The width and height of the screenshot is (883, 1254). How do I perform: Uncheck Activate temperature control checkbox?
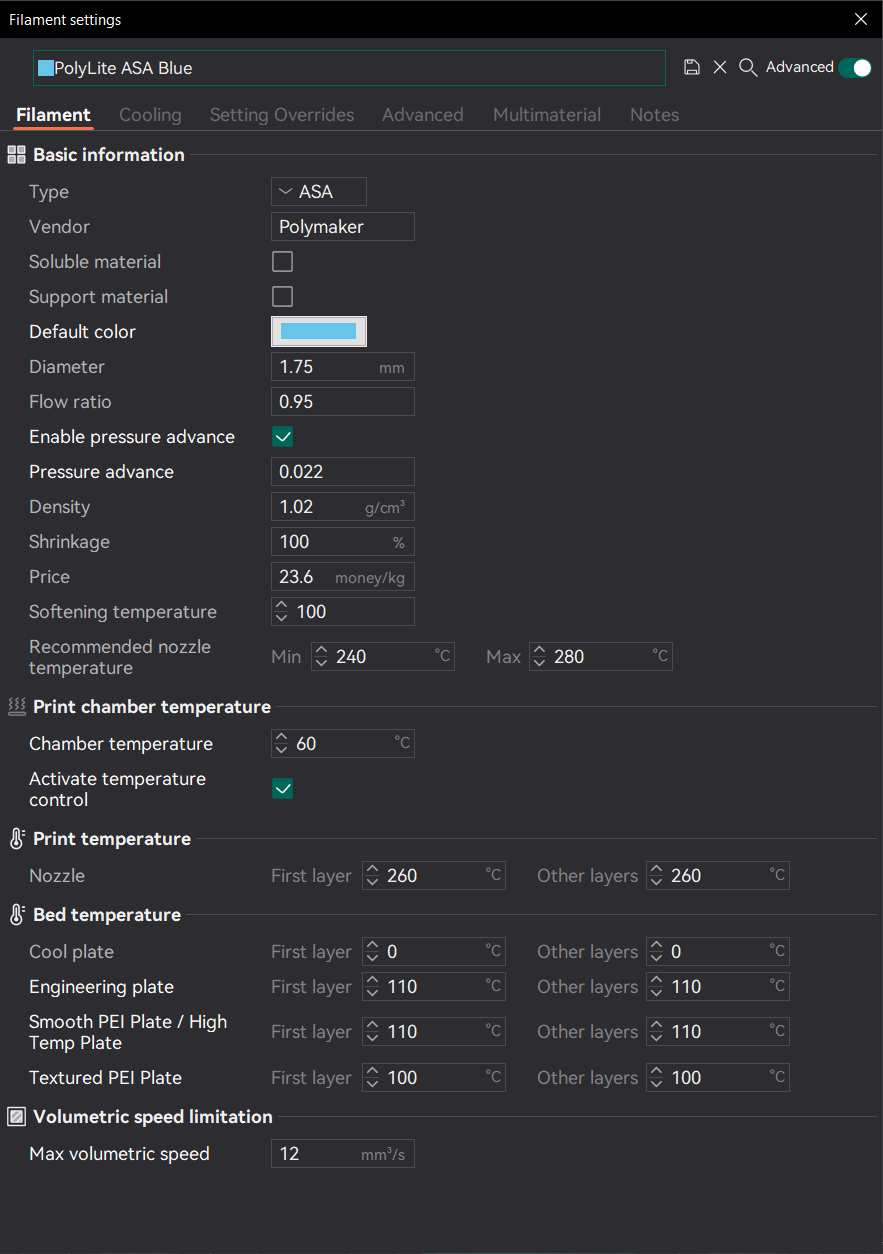click(x=283, y=789)
